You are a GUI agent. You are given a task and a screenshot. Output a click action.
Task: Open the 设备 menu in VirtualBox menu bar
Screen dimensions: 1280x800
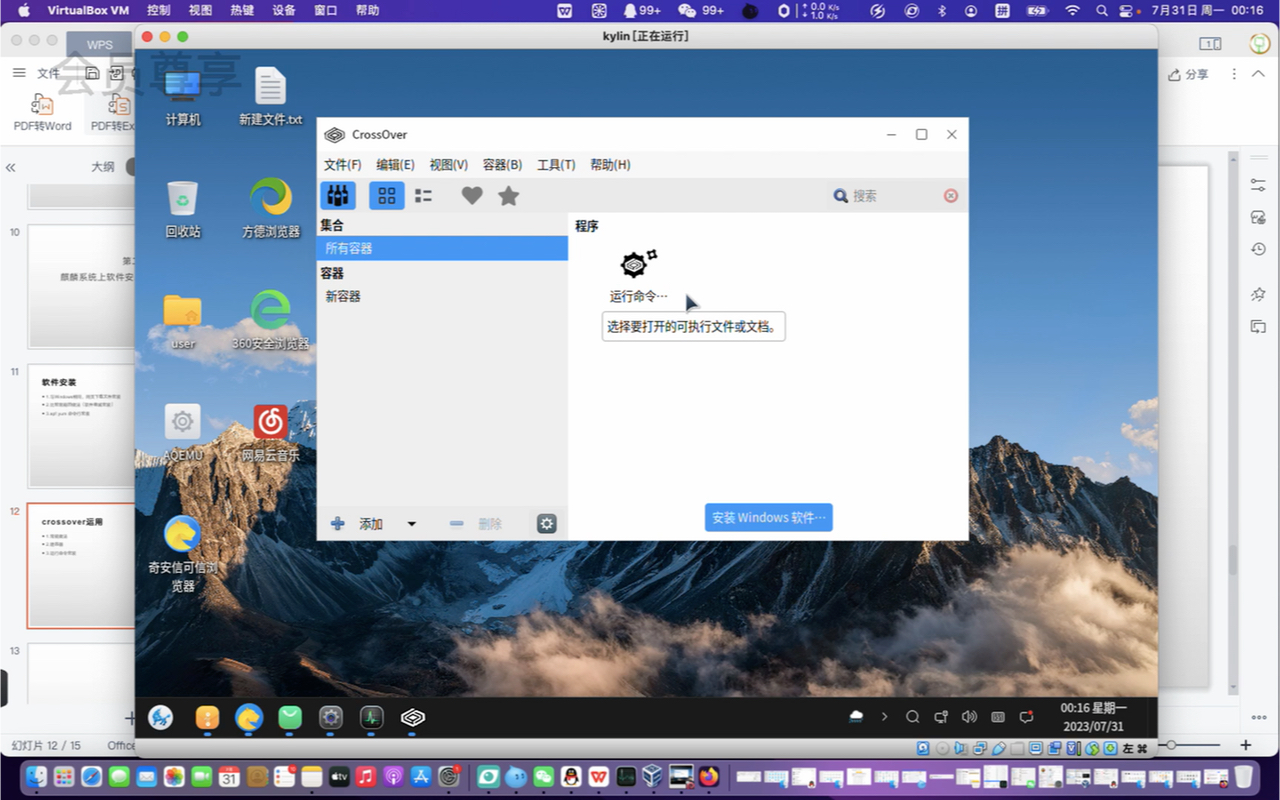(x=284, y=10)
